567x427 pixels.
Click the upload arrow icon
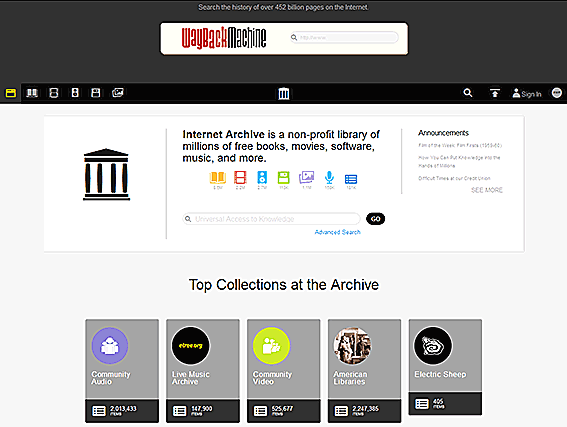(495, 93)
